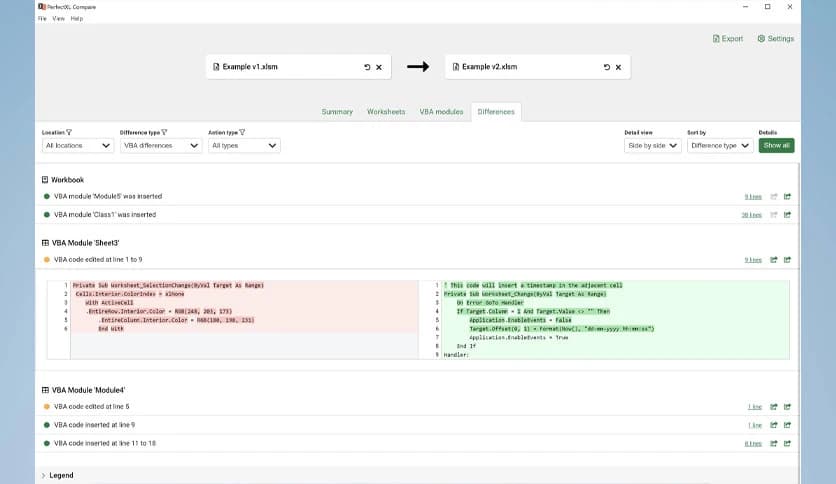The image size is (836, 484).
Task: Open the Detail view Side by side dropdown
Action: pyautogui.click(x=653, y=146)
